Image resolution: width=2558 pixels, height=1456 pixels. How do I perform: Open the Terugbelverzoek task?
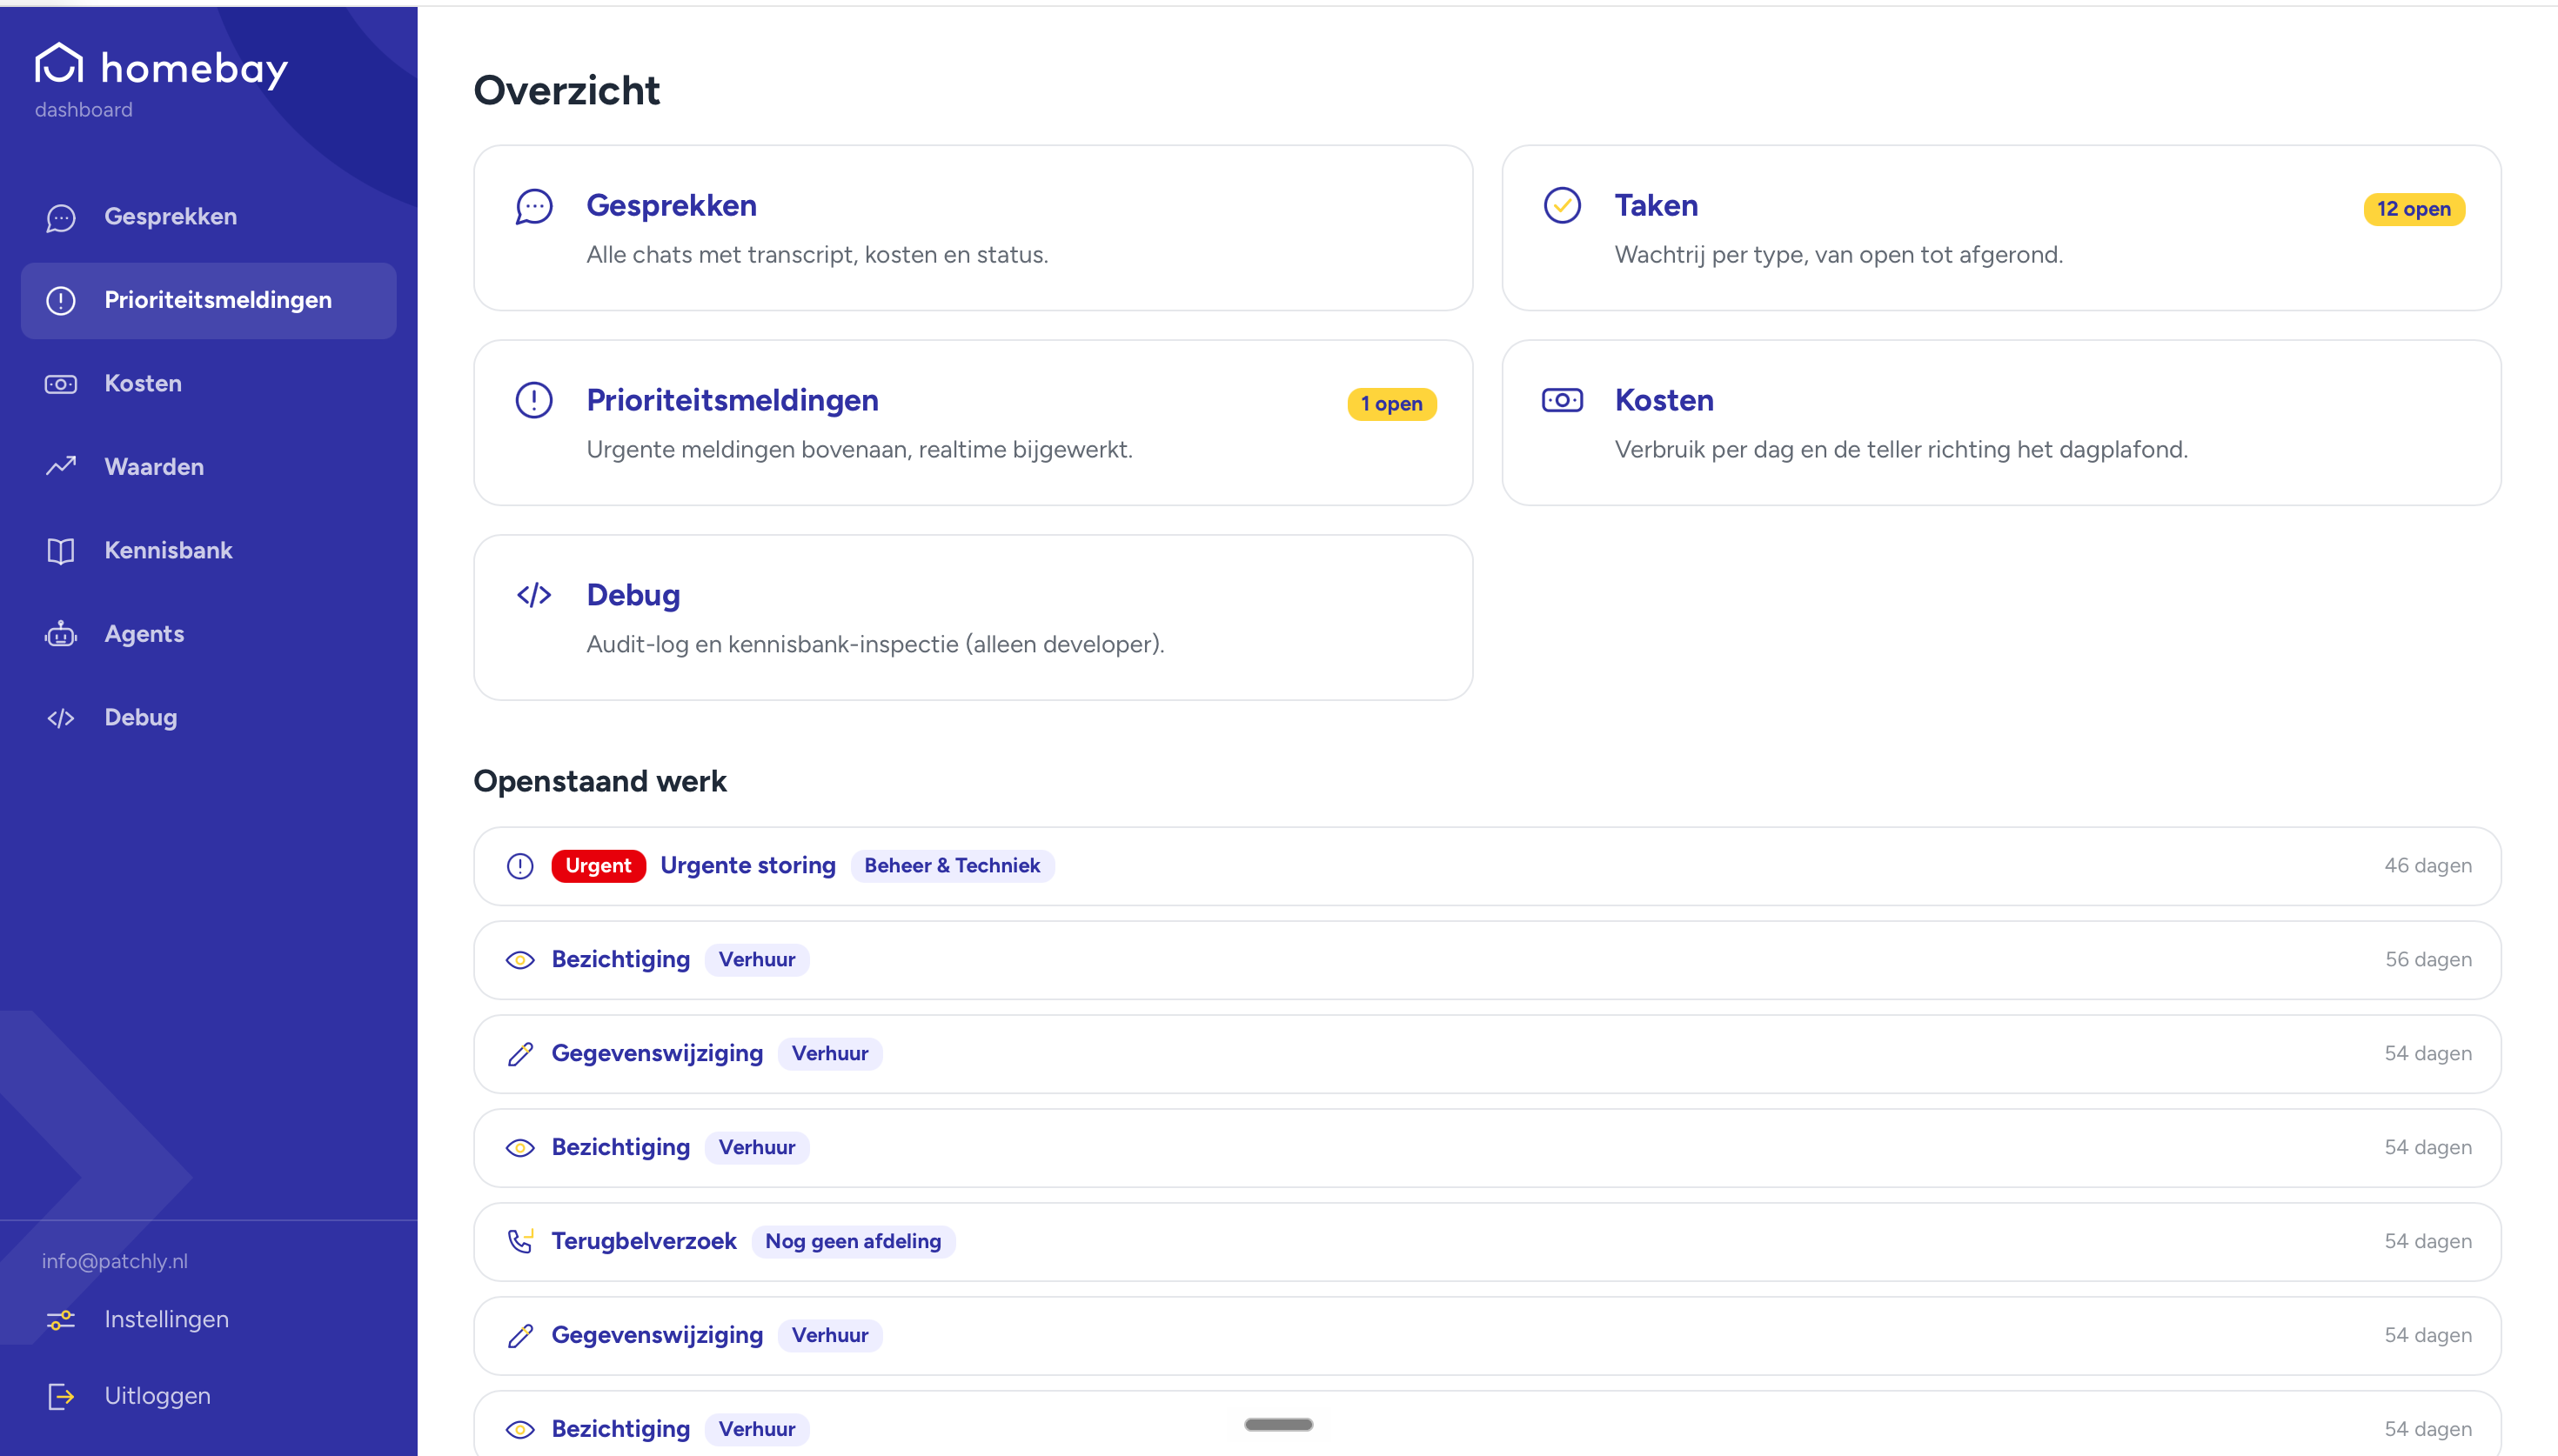pos(1487,1241)
